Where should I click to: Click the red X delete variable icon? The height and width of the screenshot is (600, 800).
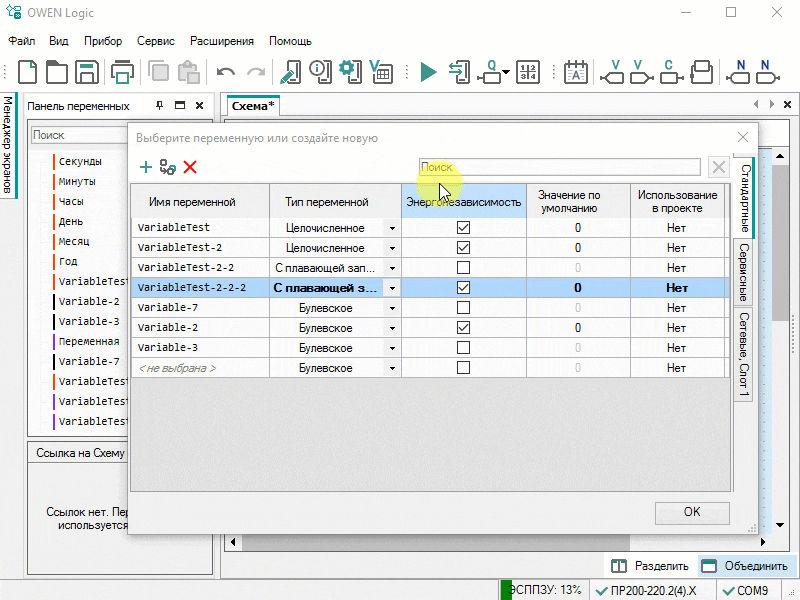point(190,168)
